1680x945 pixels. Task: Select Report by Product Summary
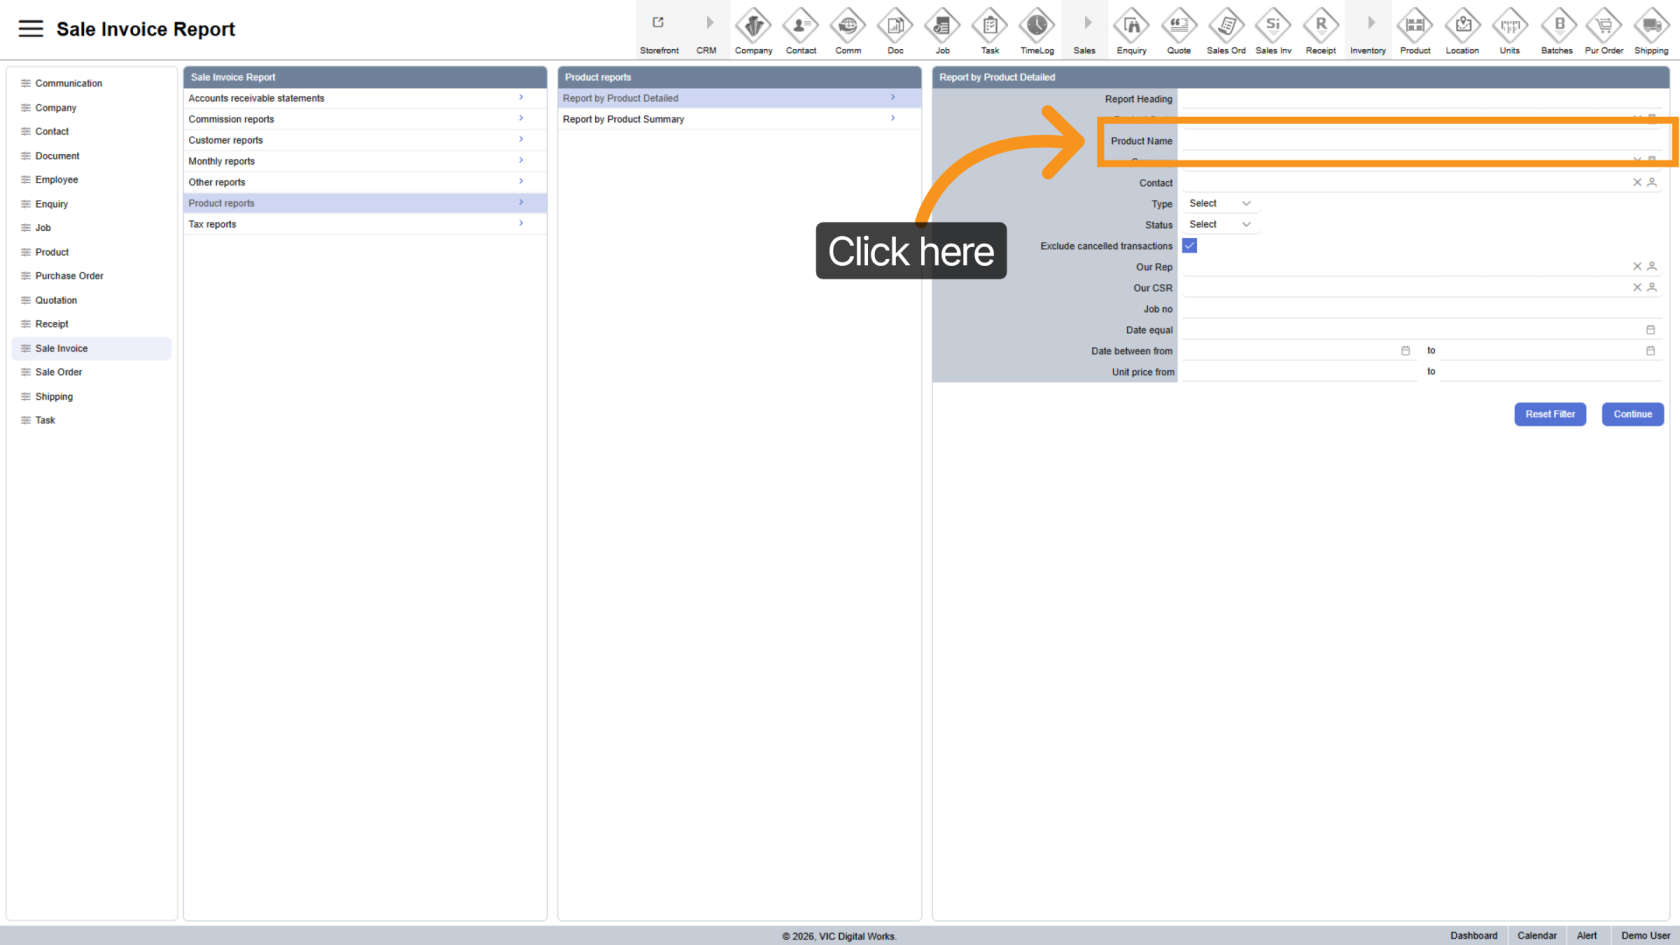738,119
